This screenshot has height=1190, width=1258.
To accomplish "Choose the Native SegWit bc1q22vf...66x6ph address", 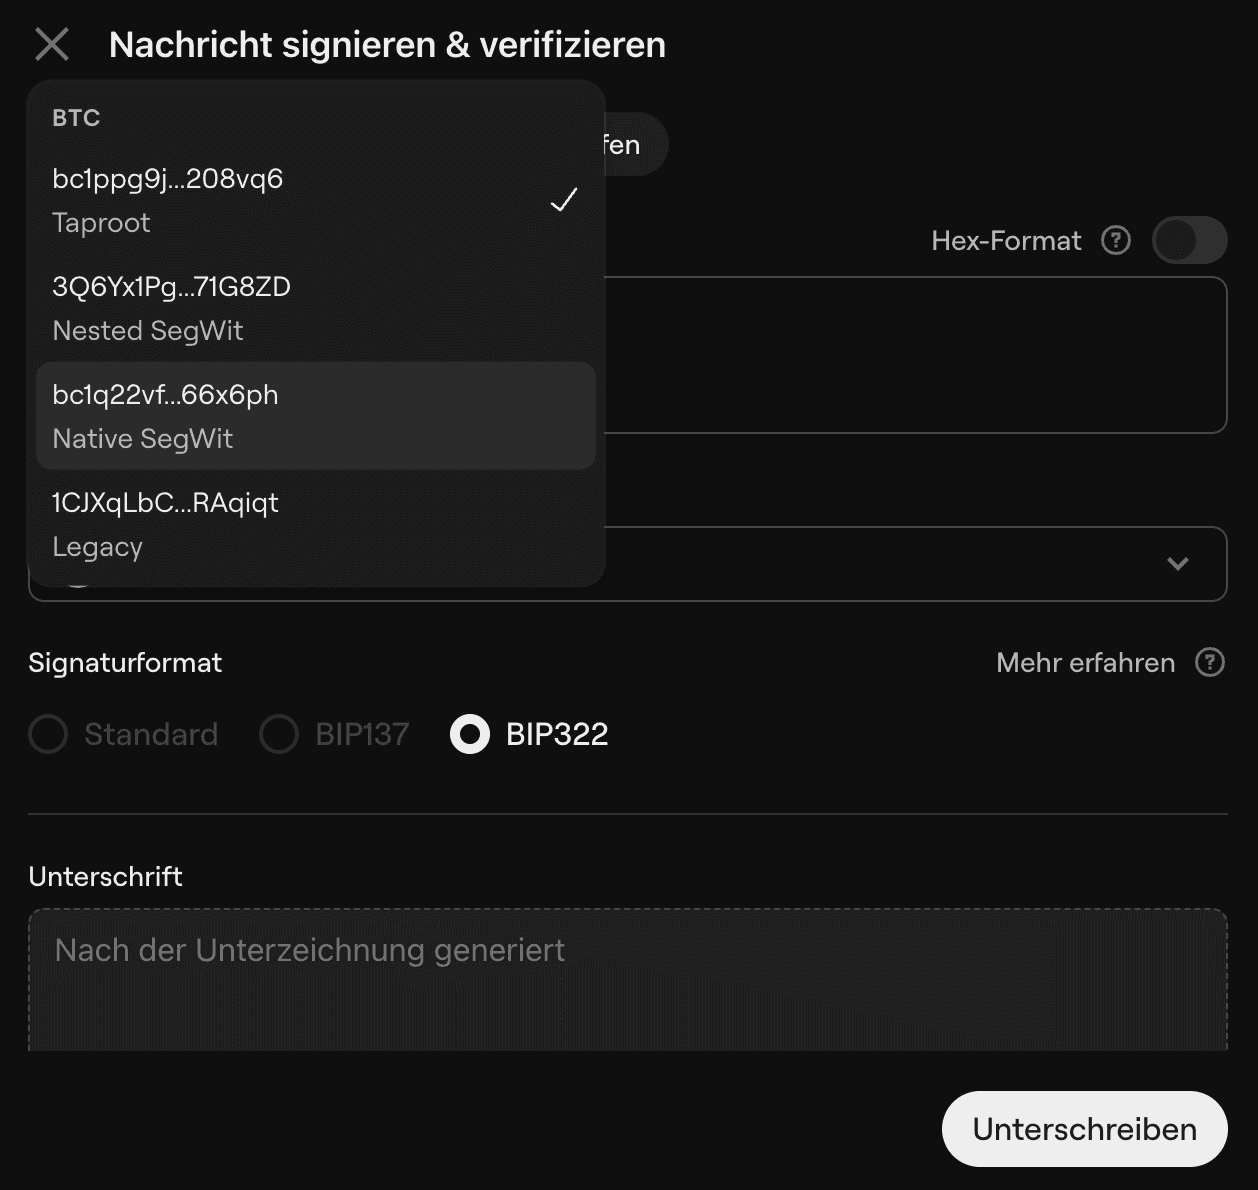I will [316, 416].
